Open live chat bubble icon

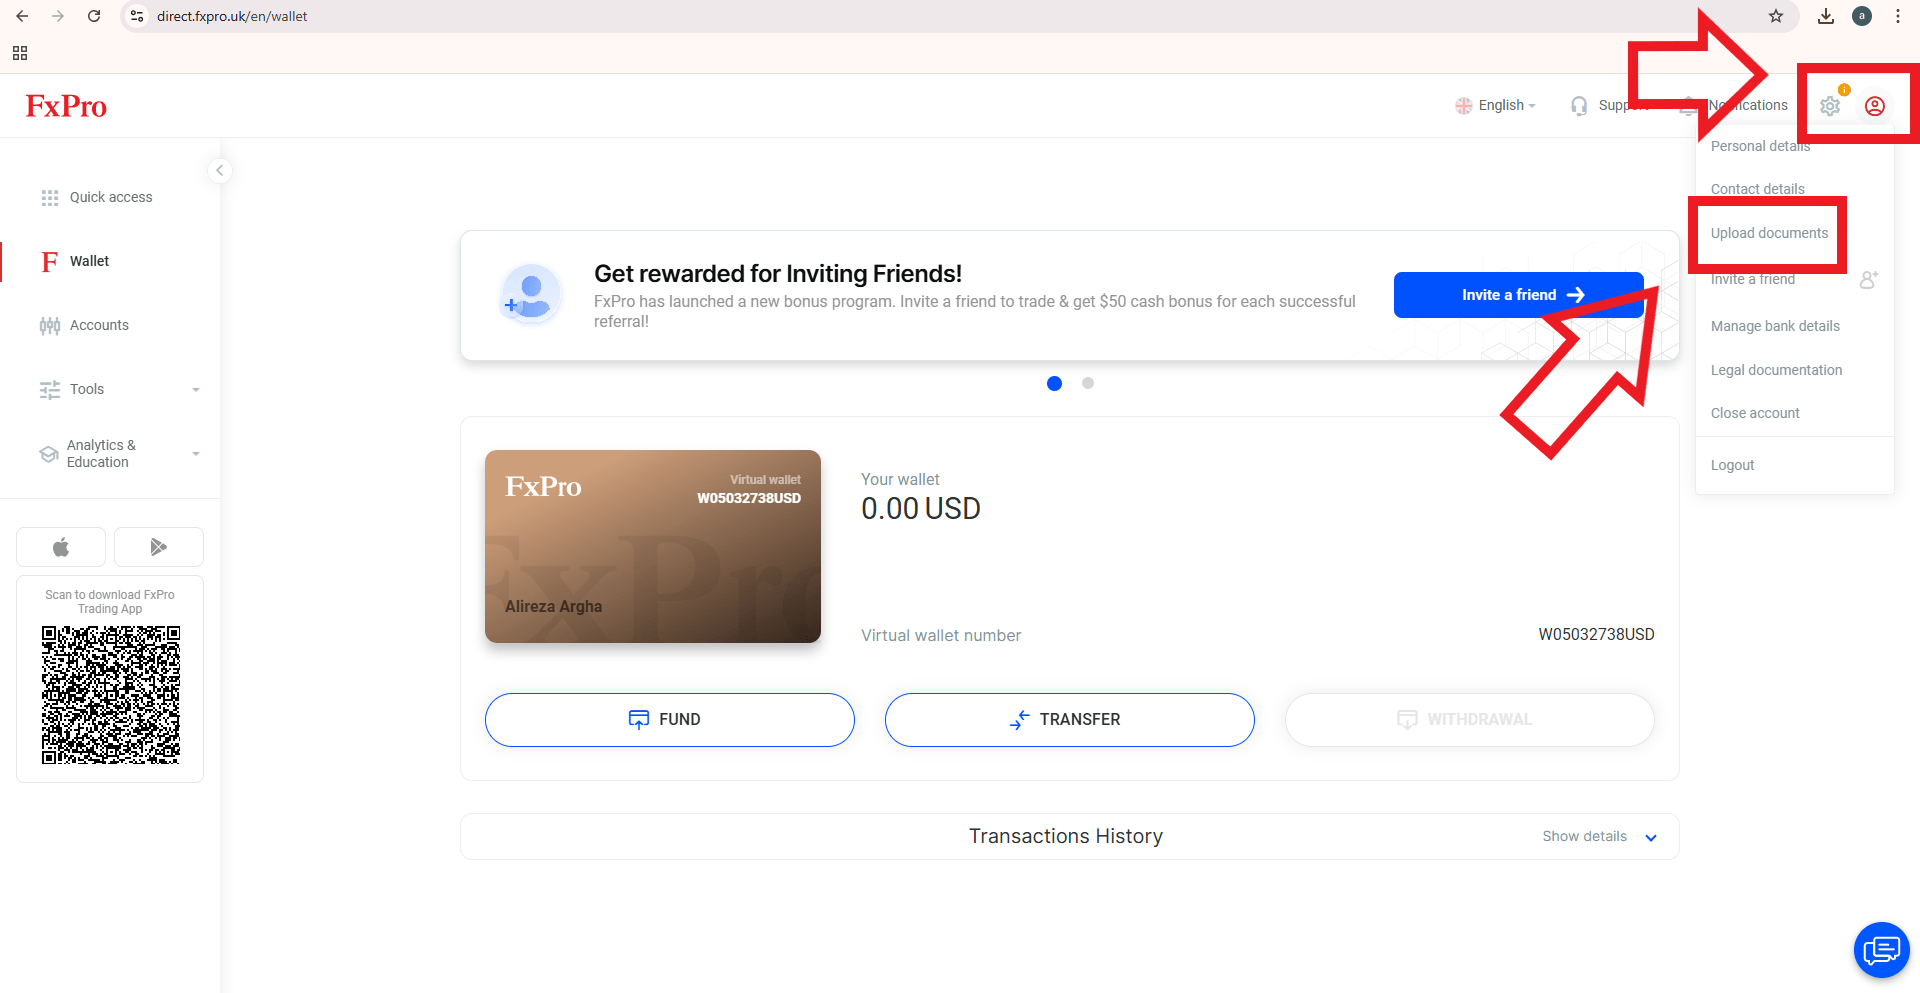pyautogui.click(x=1882, y=950)
